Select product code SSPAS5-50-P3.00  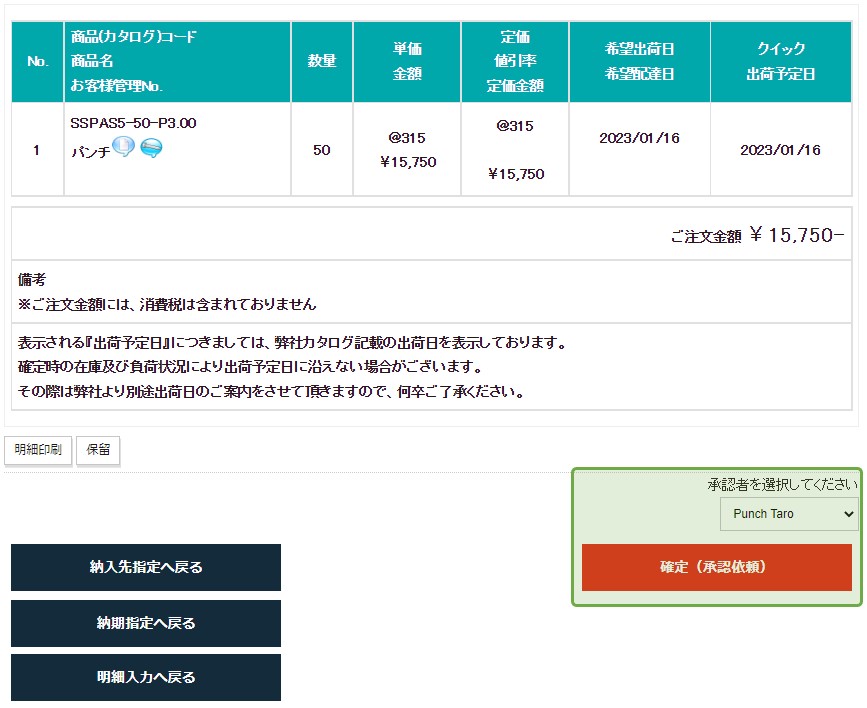click(x=133, y=123)
